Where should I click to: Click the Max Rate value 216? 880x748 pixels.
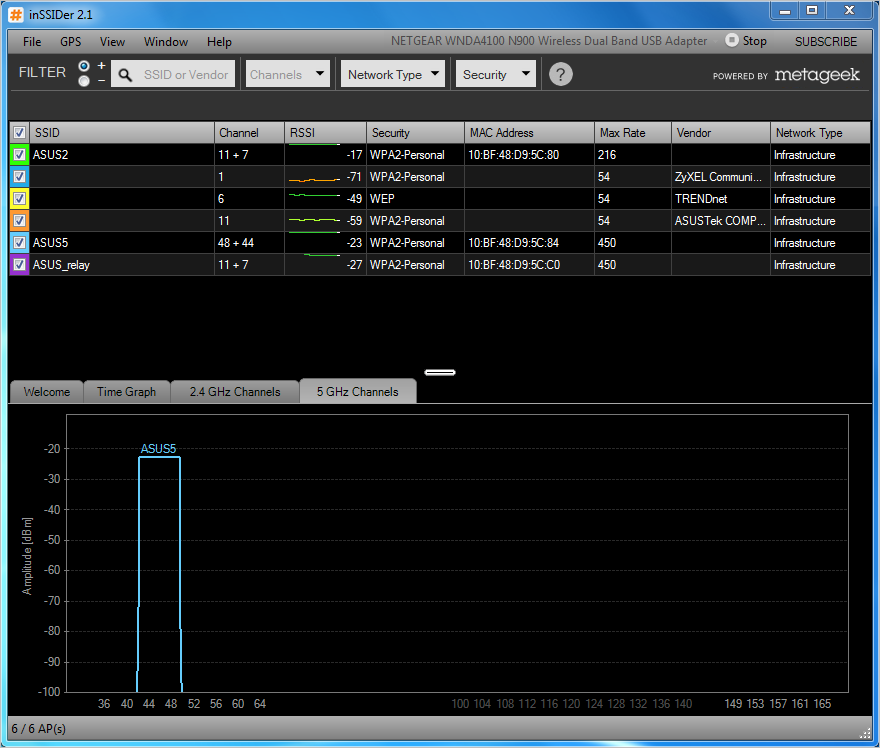click(x=607, y=154)
